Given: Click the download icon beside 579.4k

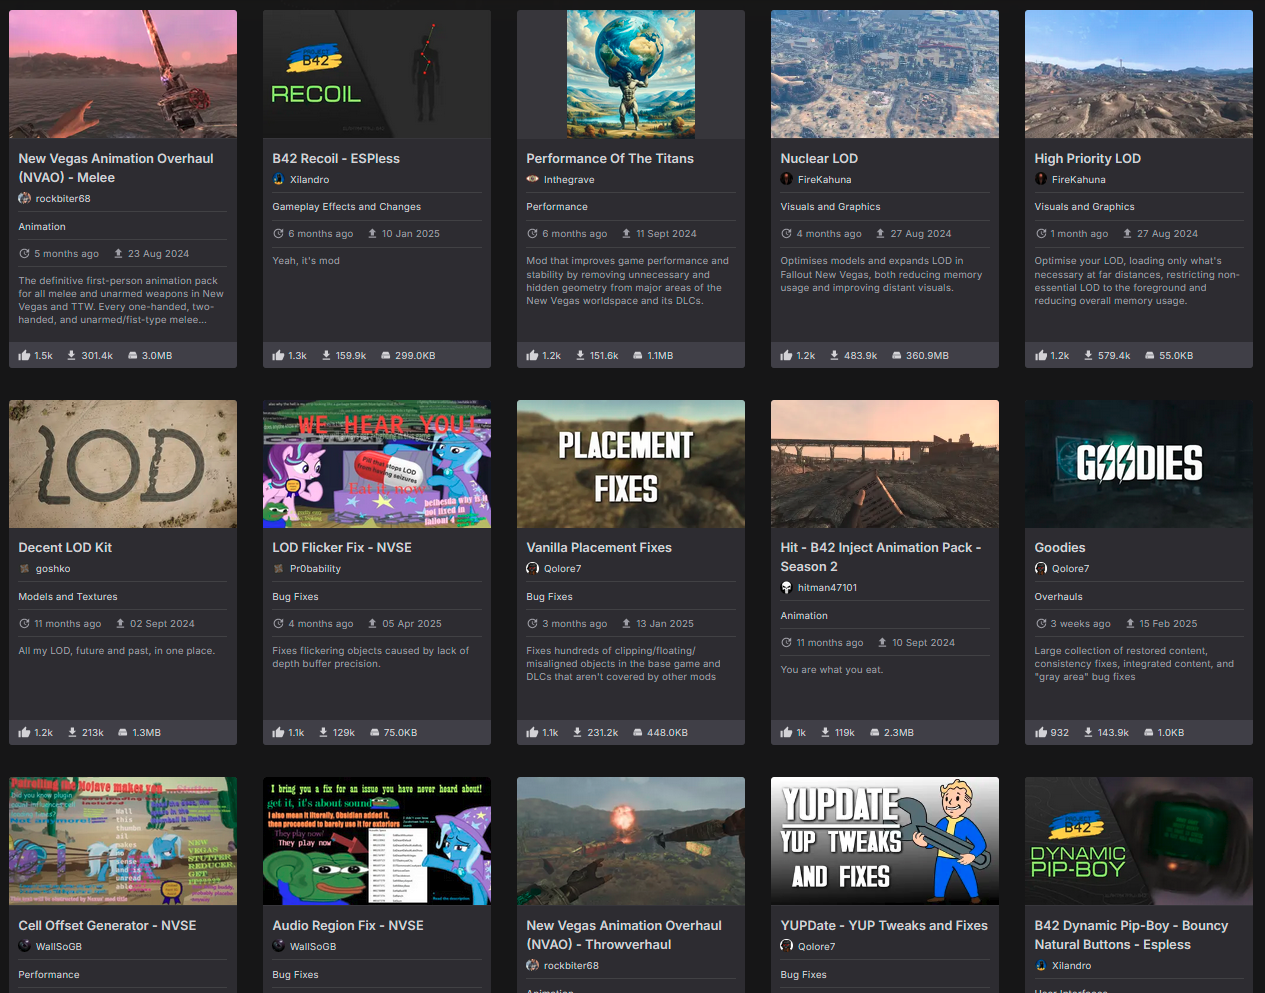Looking at the screenshot, I should coord(1087,355).
